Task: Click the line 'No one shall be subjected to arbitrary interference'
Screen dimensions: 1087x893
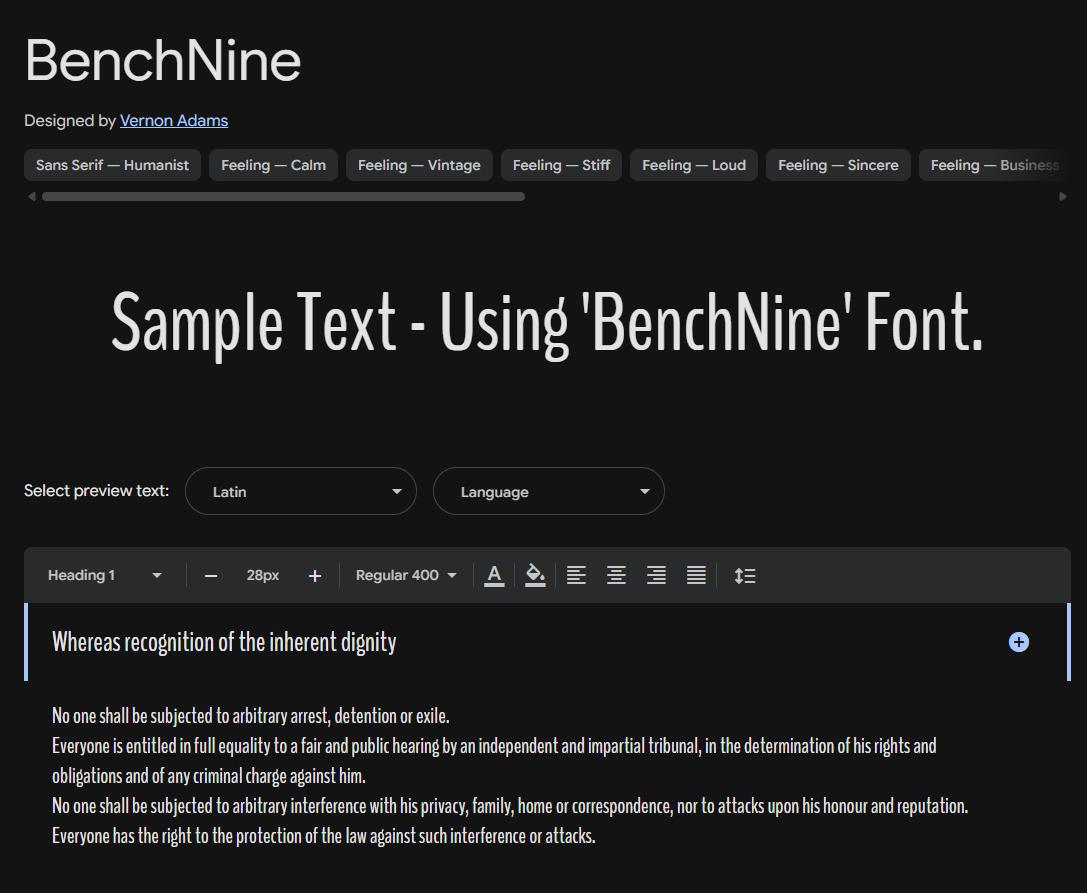Action: [x=510, y=806]
